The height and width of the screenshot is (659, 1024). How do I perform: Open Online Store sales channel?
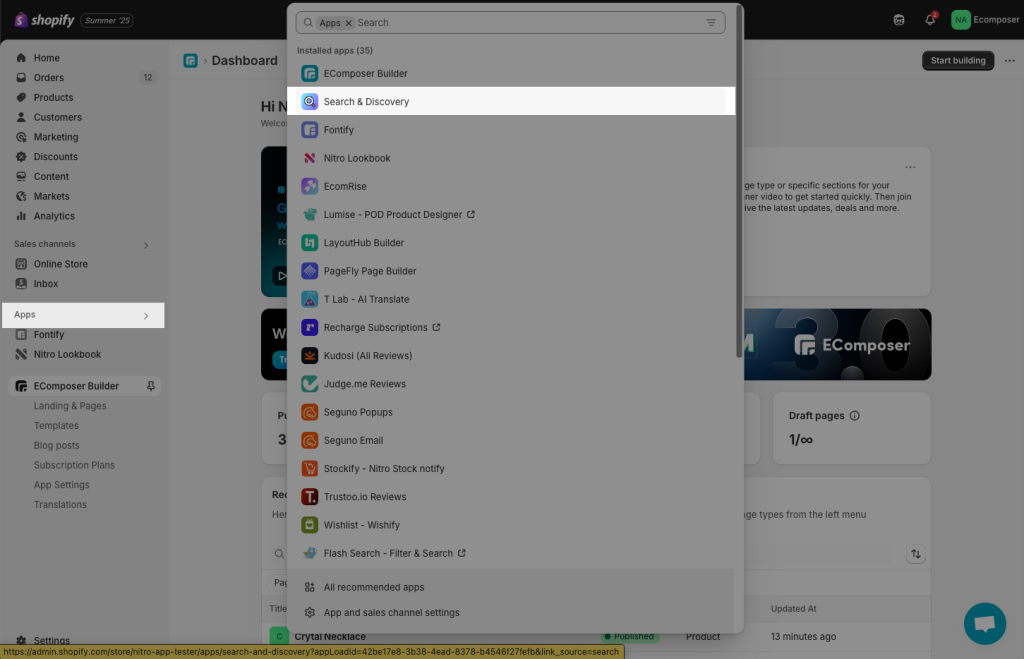[61, 264]
